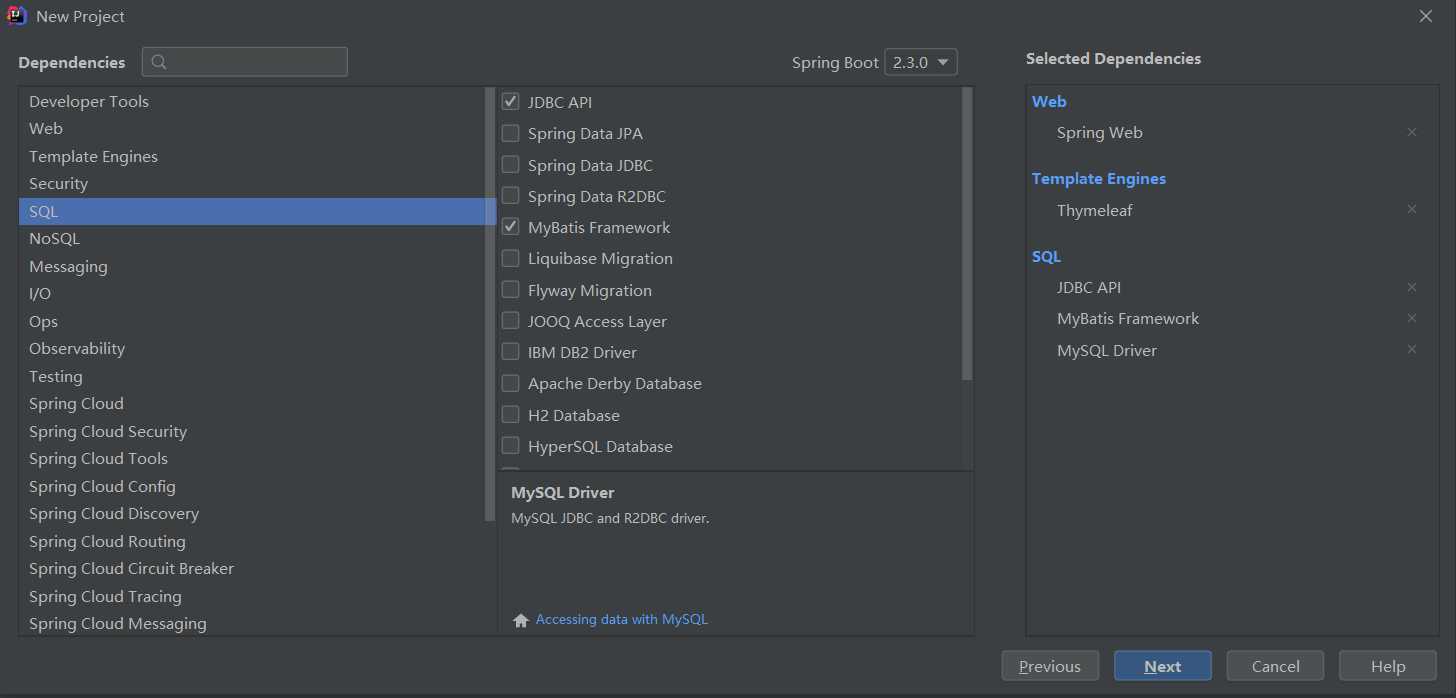Viewport: 1456px width, 698px height.
Task: Check Spring Data JDBC
Action: pos(510,165)
